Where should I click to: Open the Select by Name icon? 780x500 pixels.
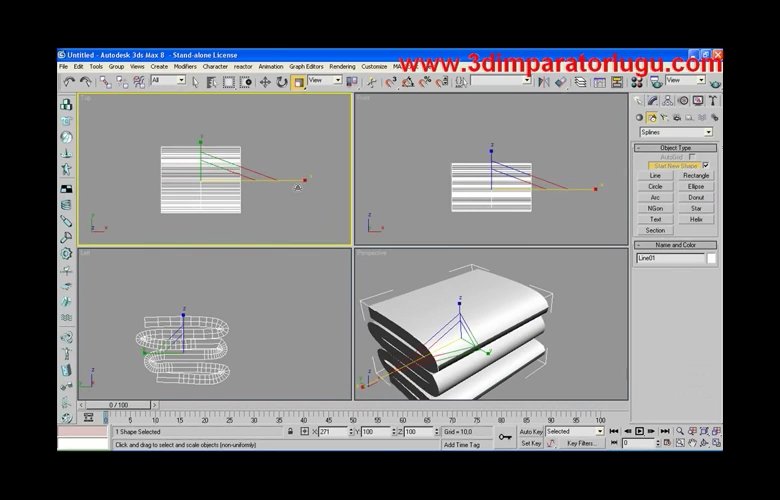(x=211, y=82)
